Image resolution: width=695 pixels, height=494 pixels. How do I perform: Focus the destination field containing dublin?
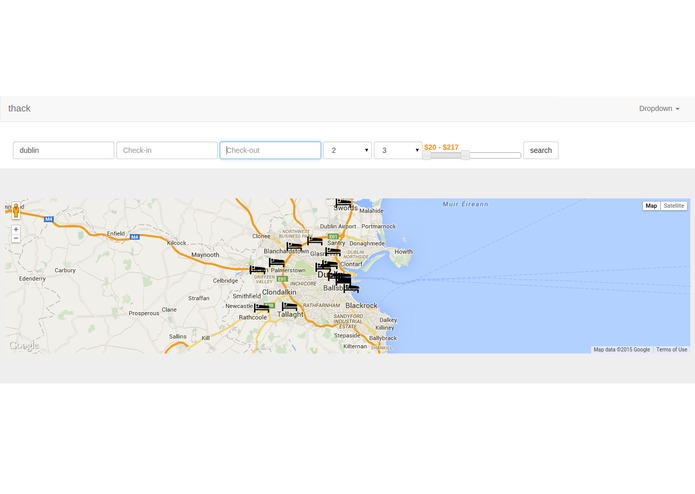(x=63, y=150)
